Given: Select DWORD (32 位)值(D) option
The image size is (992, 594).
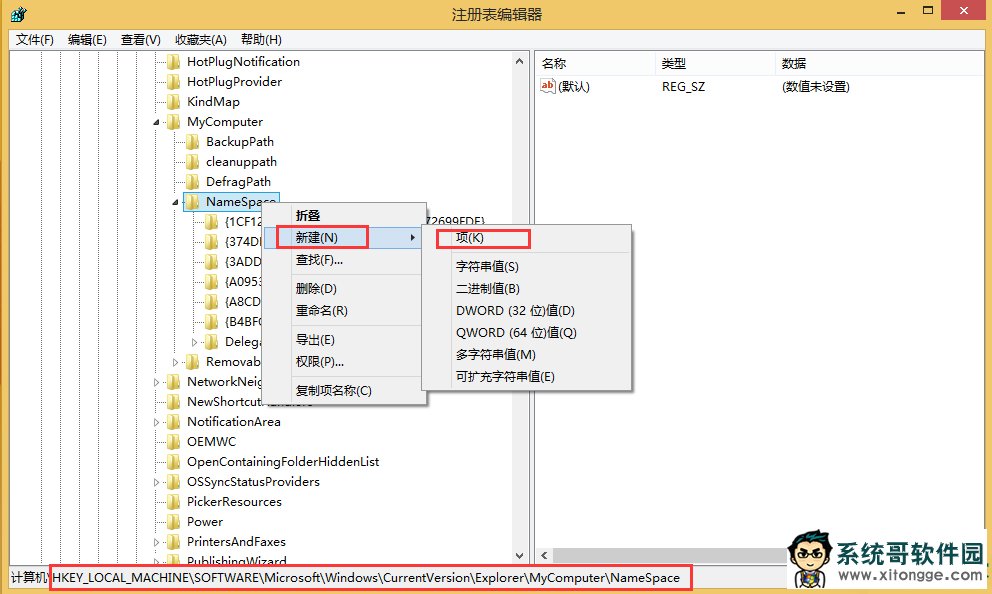Looking at the screenshot, I should [x=515, y=311].
